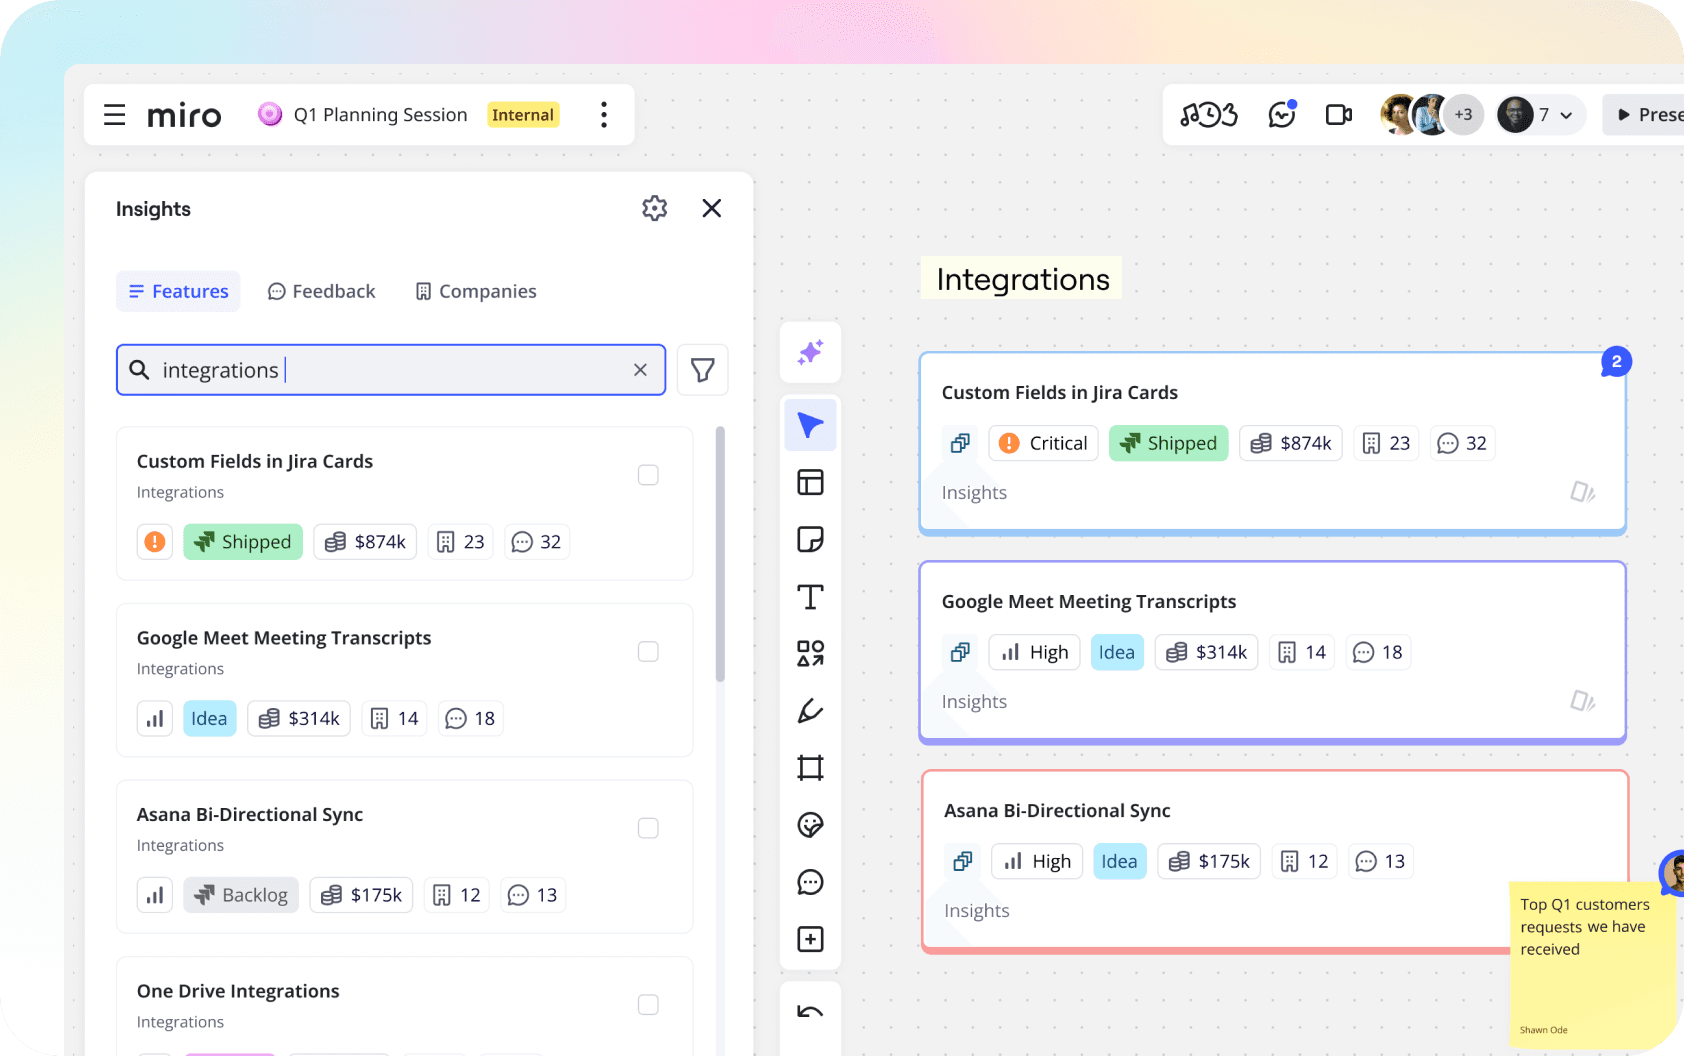Open the reactions chat icon with notification dot
The width and height of the screenshot is (1684, 1056).
(x=1282, y=115)
